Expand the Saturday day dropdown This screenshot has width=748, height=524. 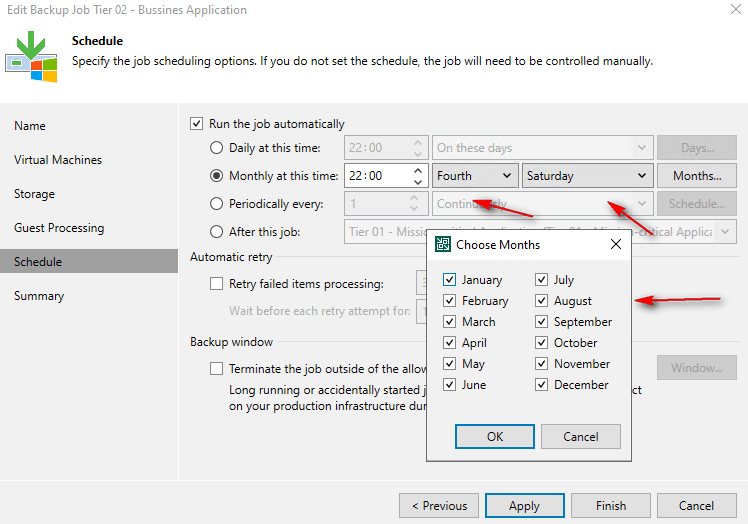pos(587,176)
